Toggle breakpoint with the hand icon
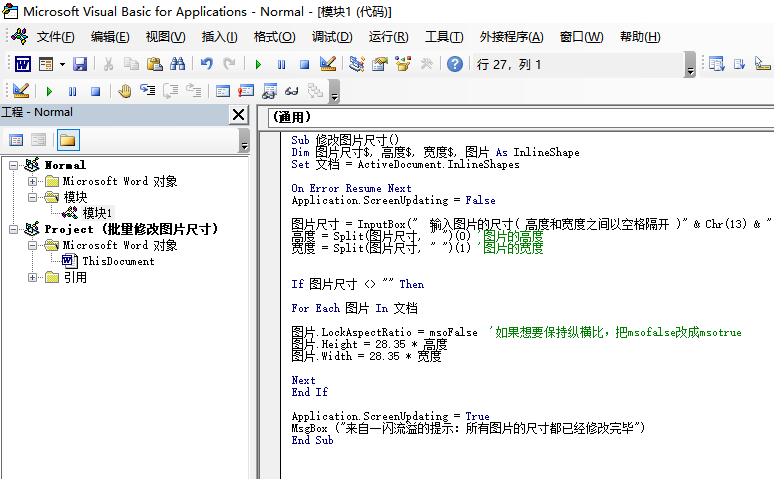The image size is (774, 479). click(124, 91)
